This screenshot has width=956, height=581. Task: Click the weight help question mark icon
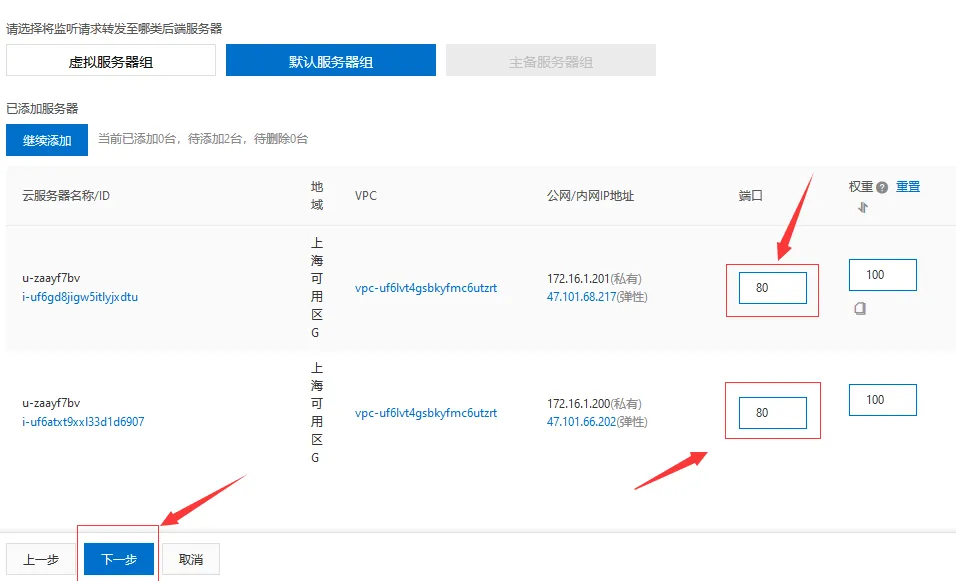coord(882,188)
